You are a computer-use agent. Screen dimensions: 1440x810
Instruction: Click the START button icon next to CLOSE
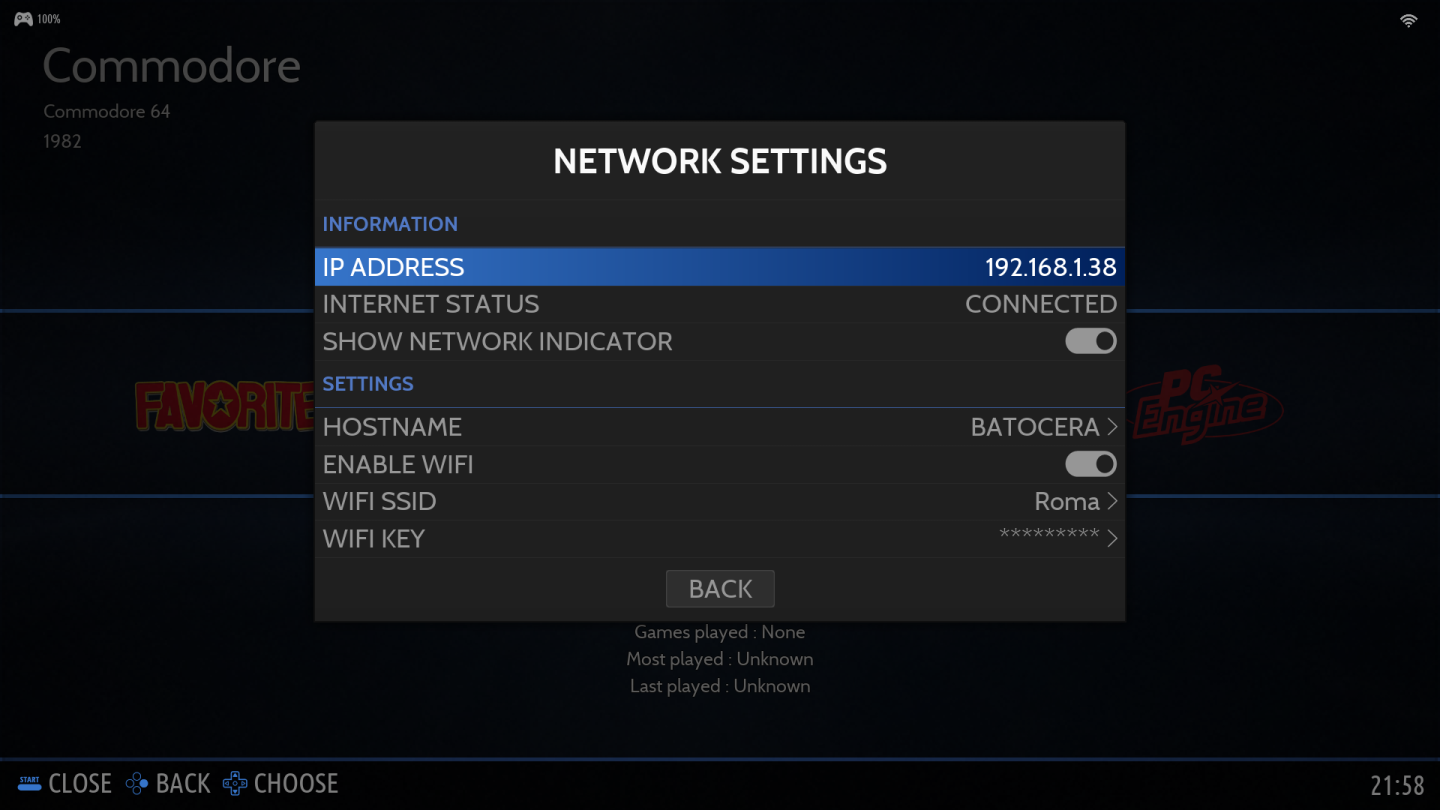29,783
